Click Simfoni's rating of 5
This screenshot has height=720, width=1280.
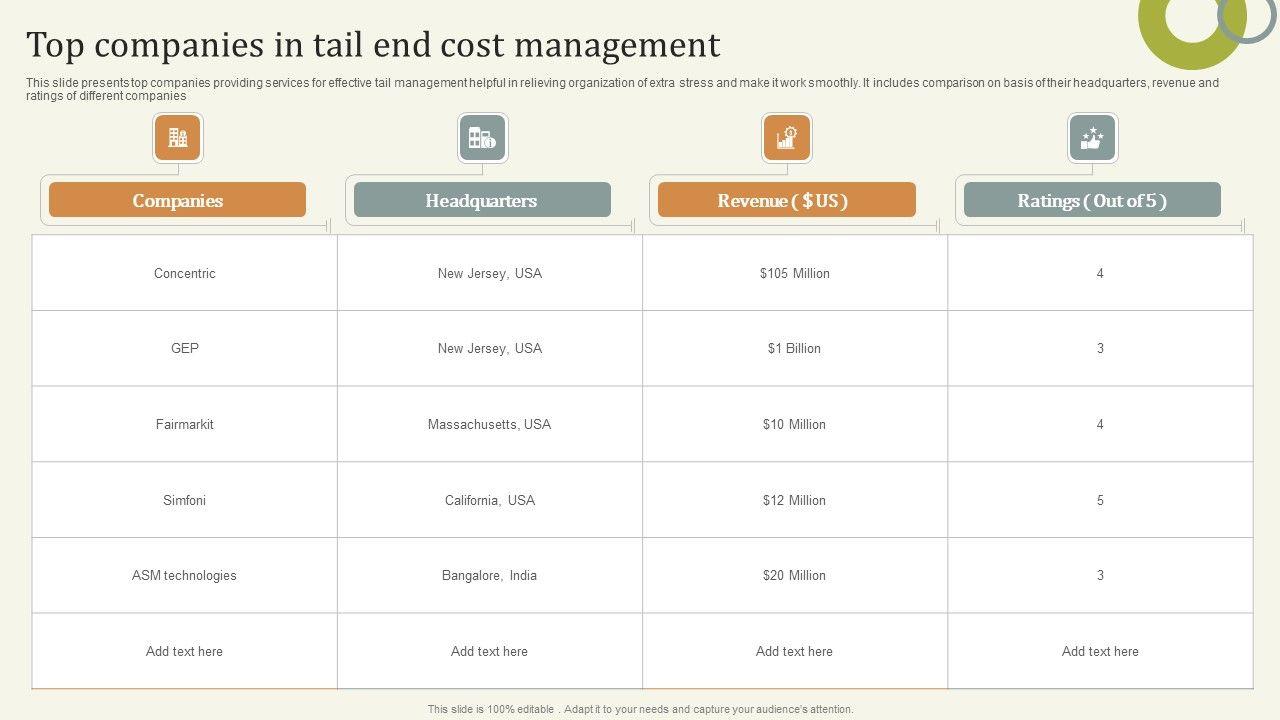pos(1100,500)
